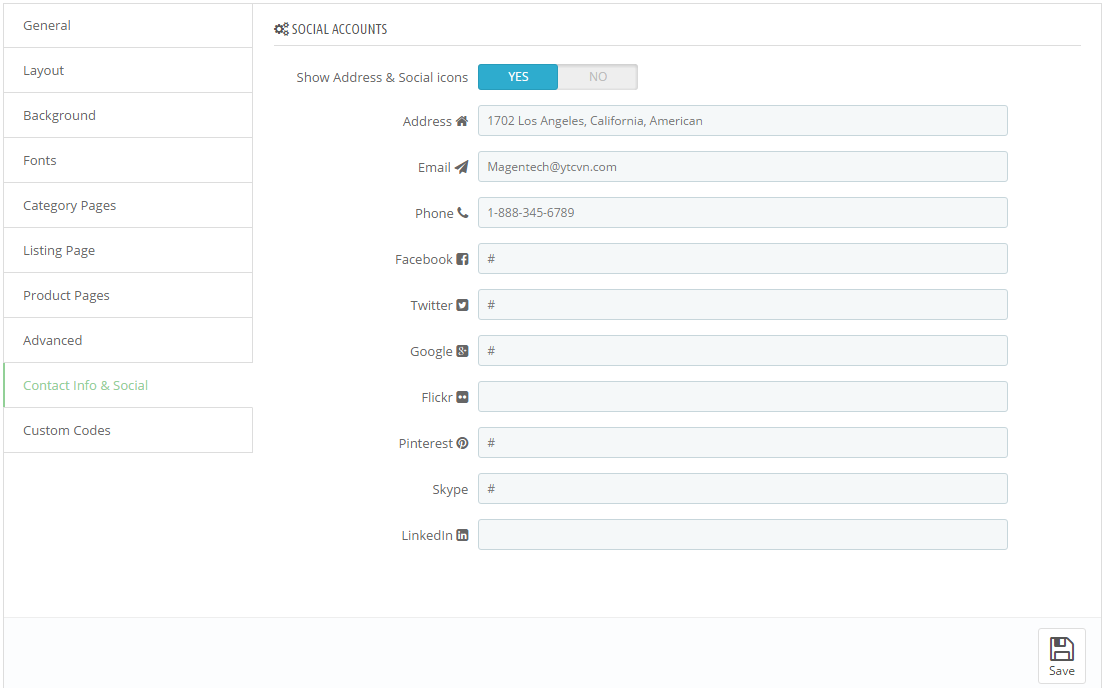Click the phone handset icon beside Phone
The image size is (1106, 688).
463,212
